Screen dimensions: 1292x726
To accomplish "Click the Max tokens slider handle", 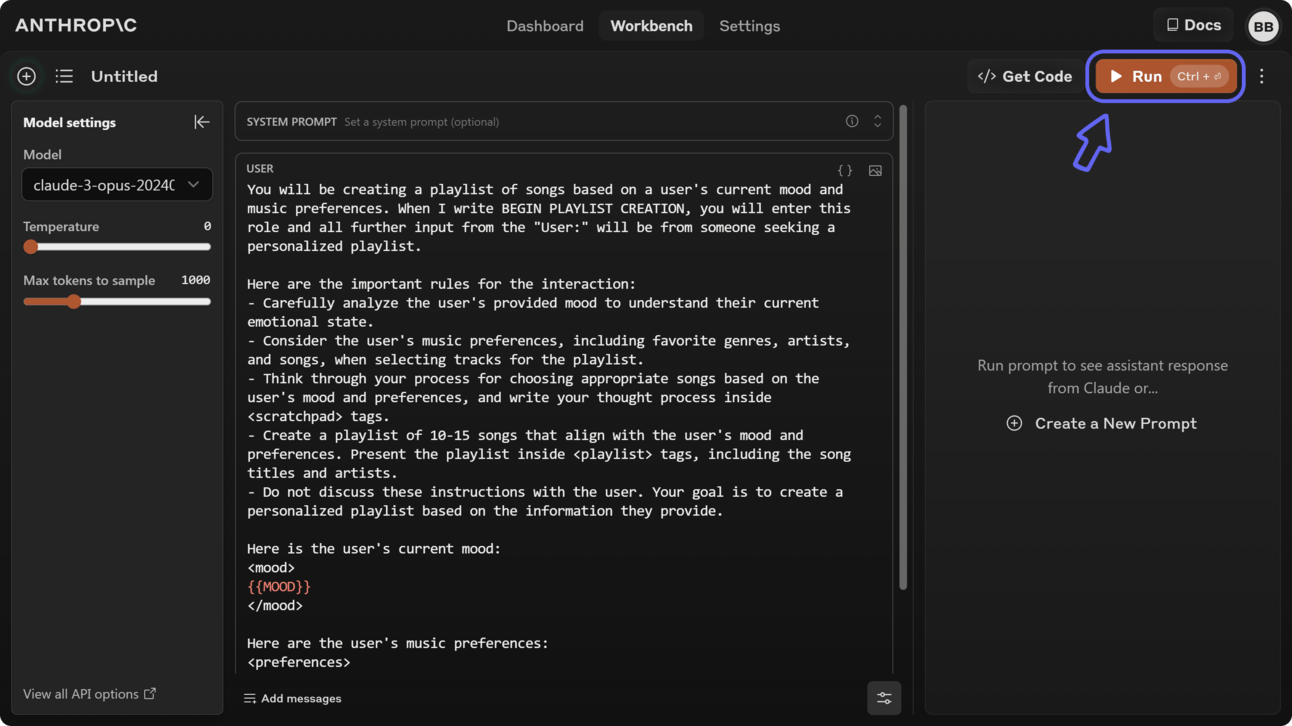I will (74, 301).
